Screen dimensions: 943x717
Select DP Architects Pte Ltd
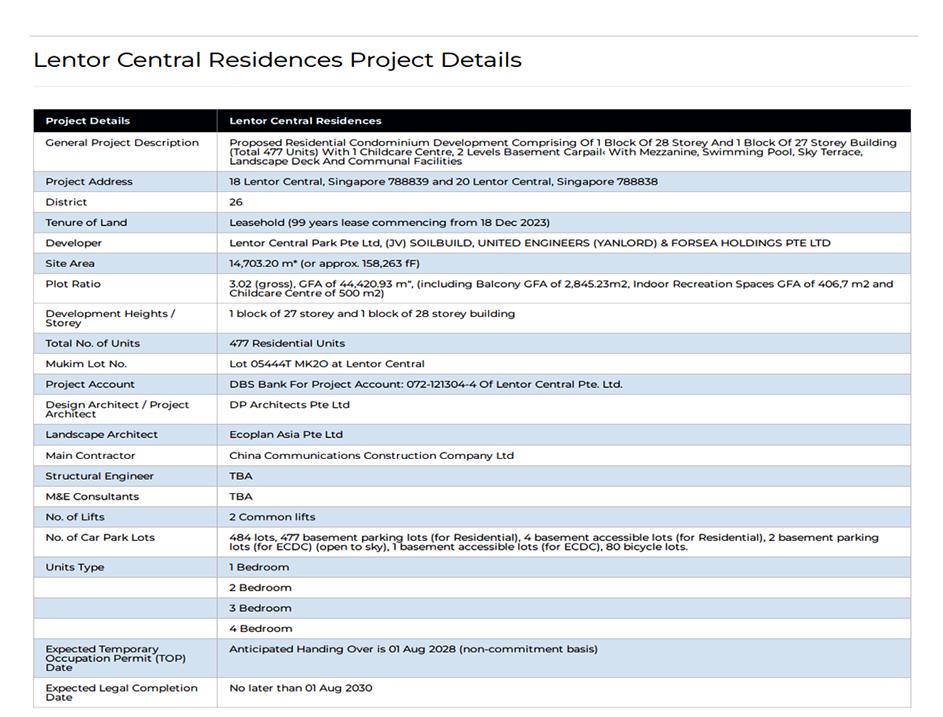pyautogui.click(x=289, y=405)
